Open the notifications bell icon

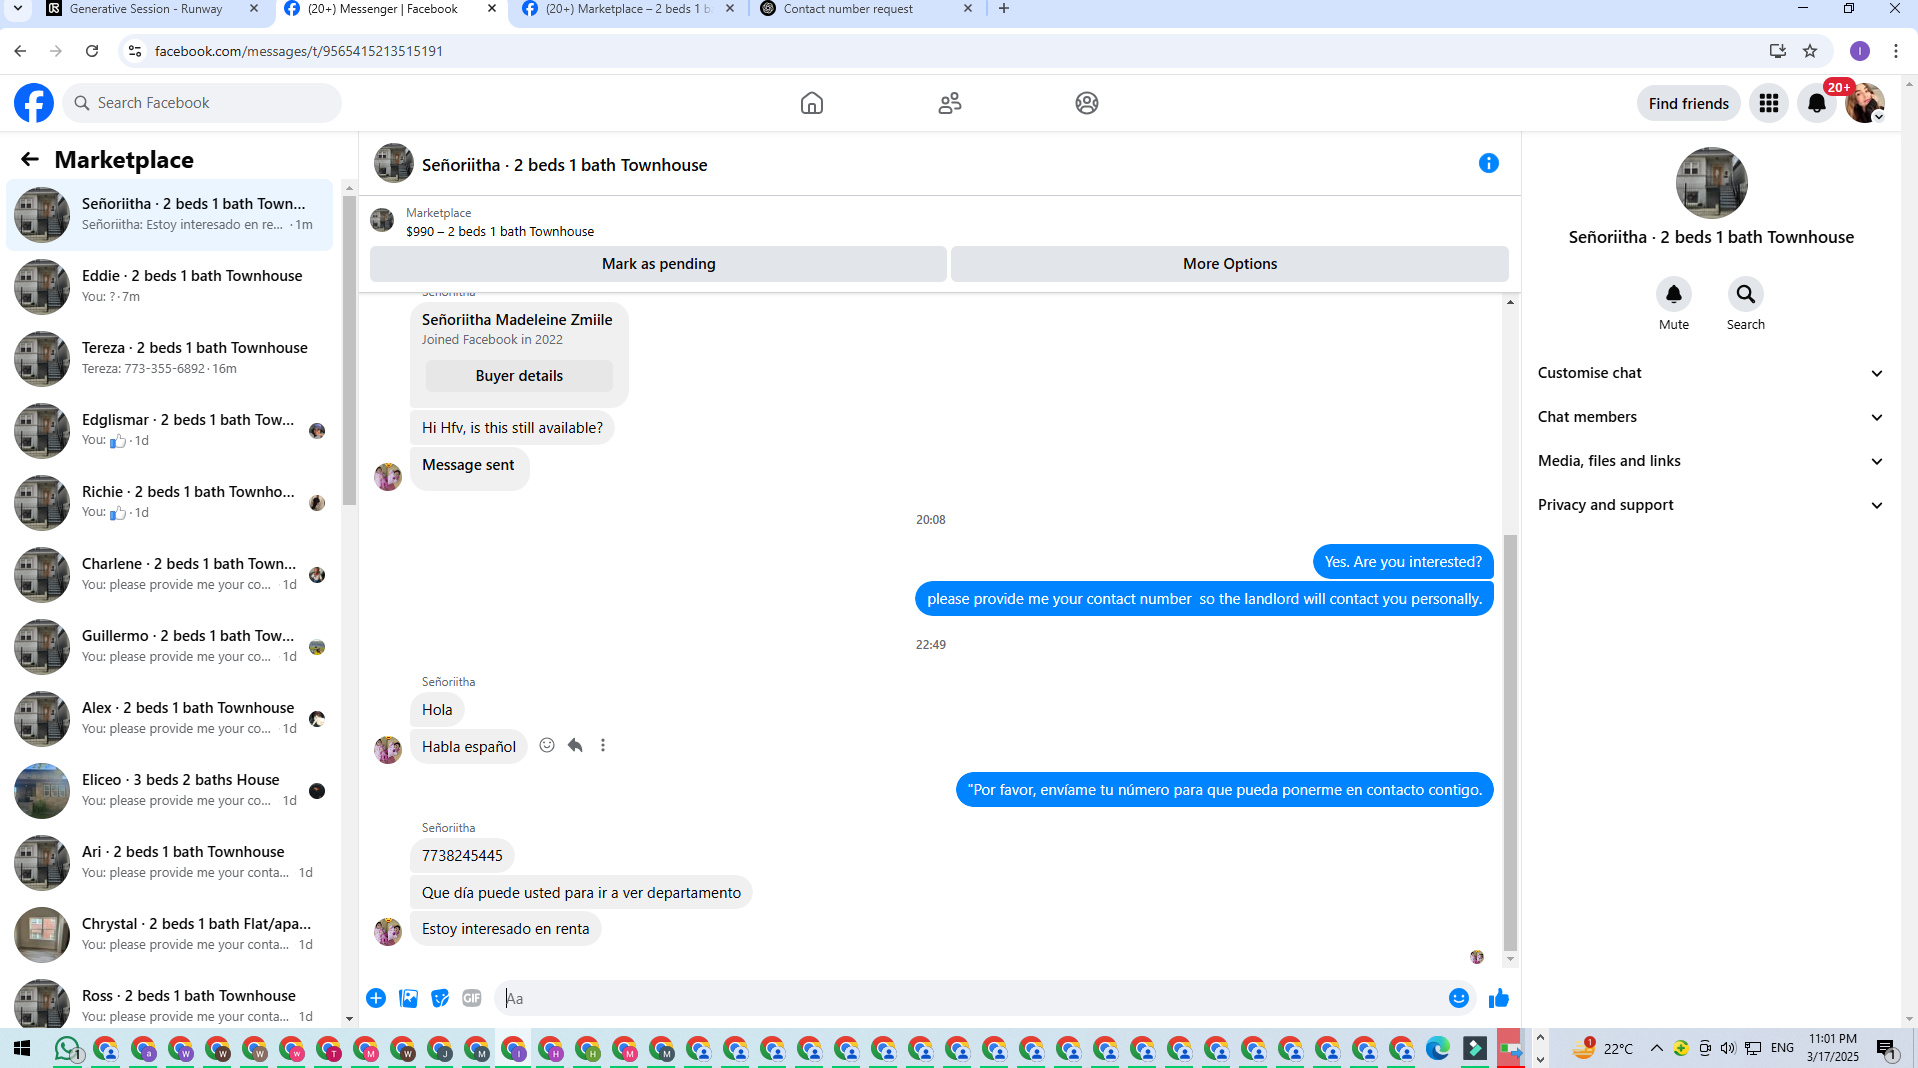tap(1817, 103)
